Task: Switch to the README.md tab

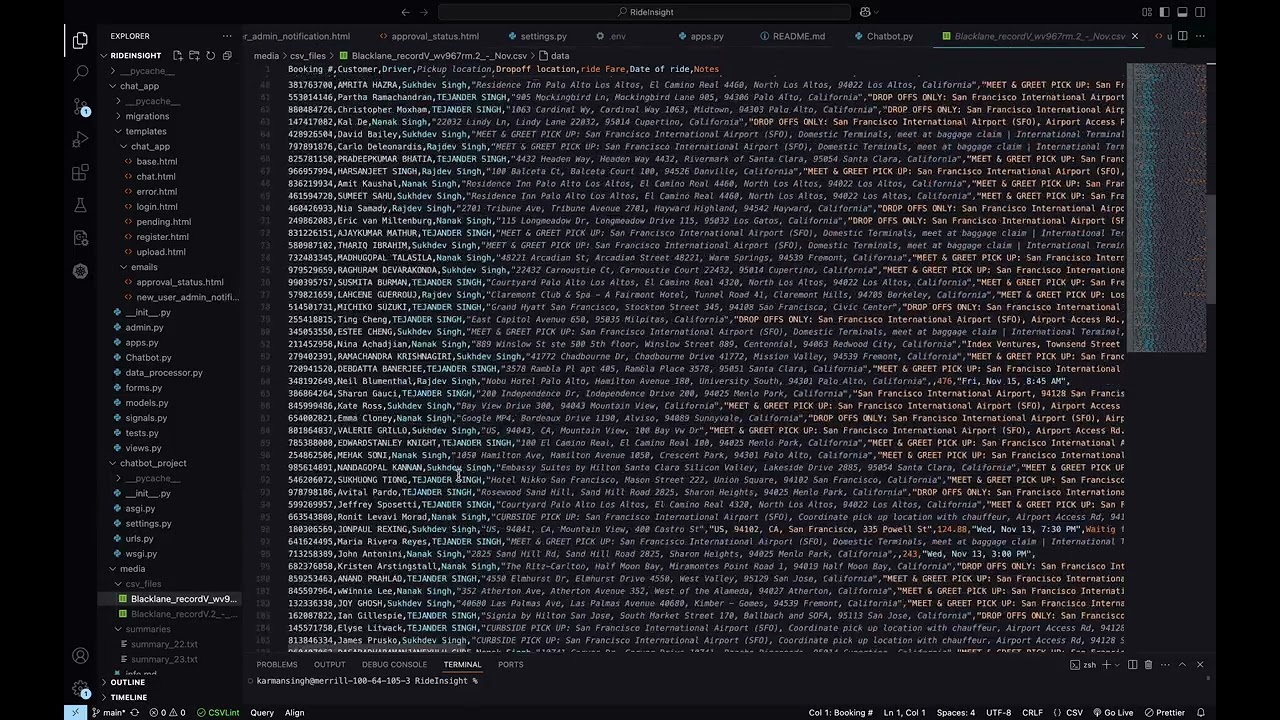Action: [798, 36]
